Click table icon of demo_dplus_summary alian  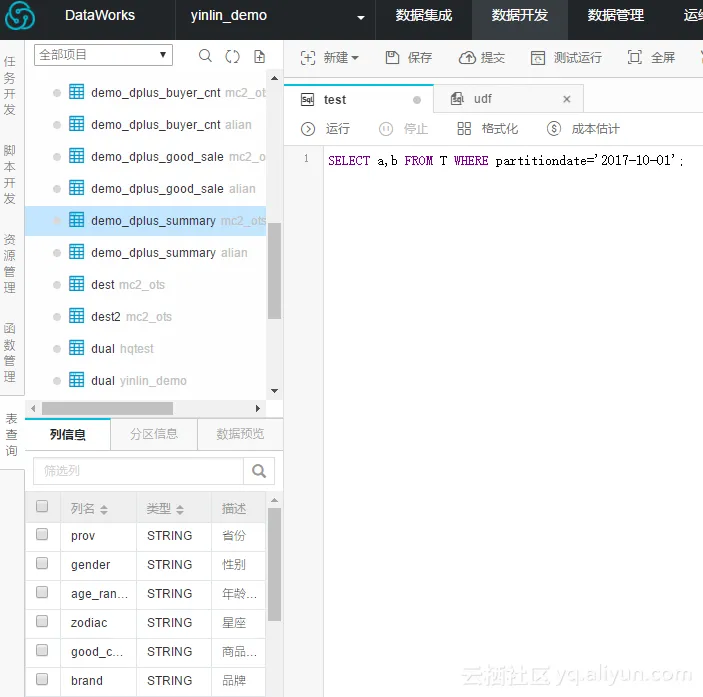coord(77,252)
